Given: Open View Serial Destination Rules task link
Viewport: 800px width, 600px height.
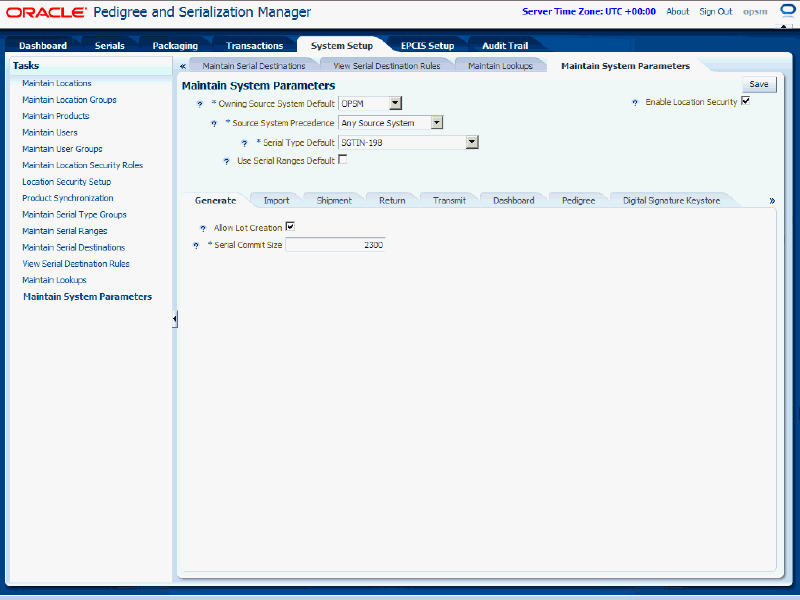Looking at the screenshot, I should 76,264.
